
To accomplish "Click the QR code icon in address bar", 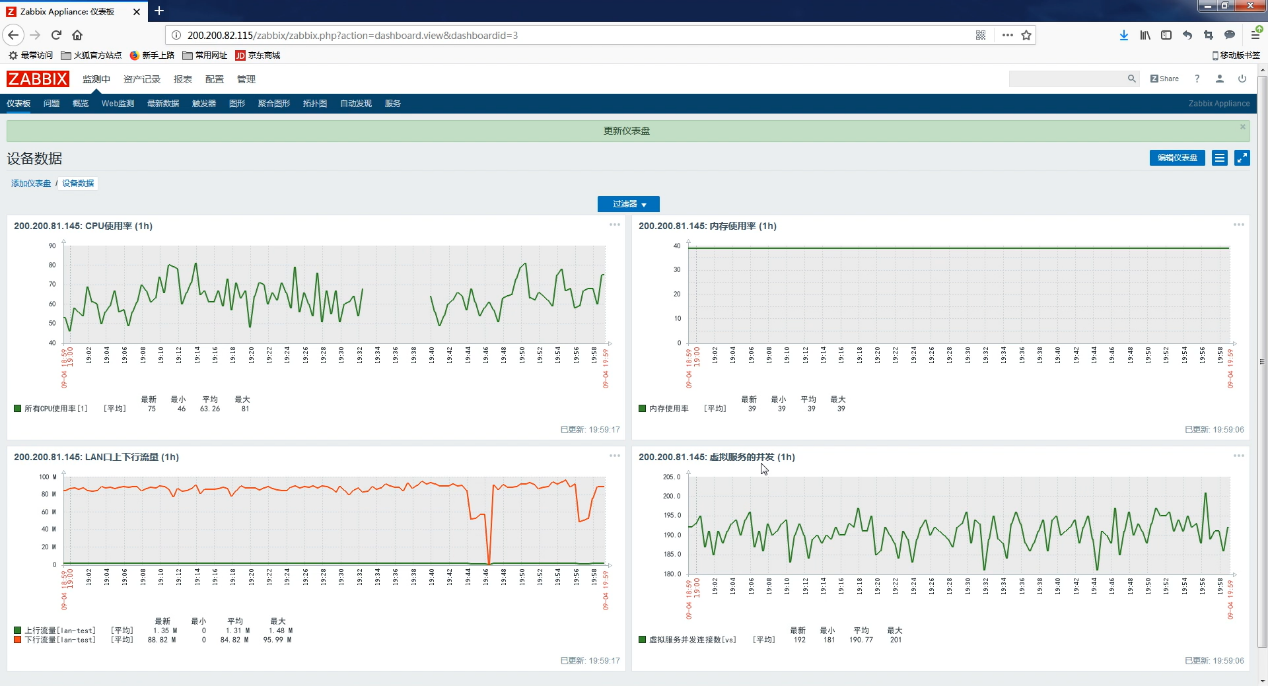I will (x=981, y=35).
